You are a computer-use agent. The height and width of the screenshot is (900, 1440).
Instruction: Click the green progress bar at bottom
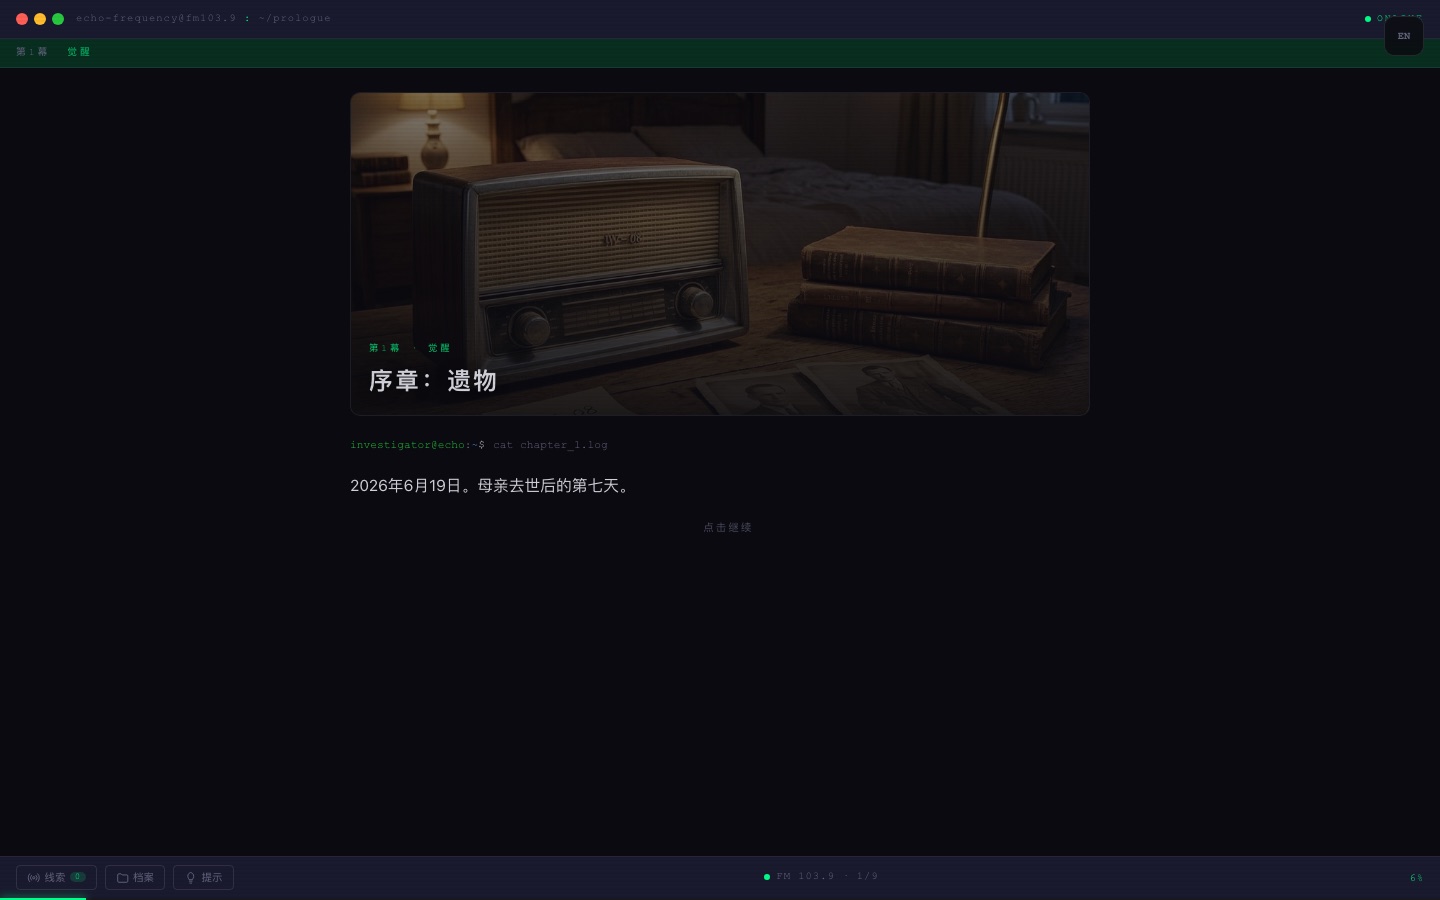43,898
